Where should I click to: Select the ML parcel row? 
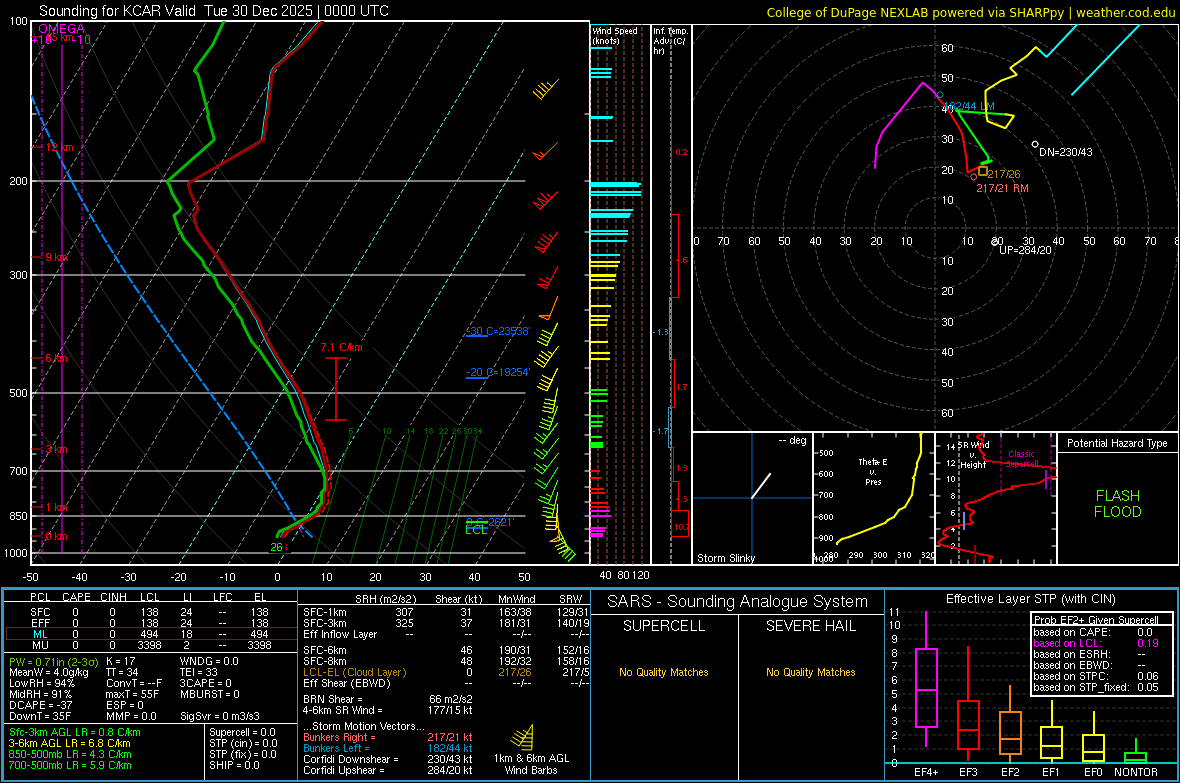click(150, 634)
